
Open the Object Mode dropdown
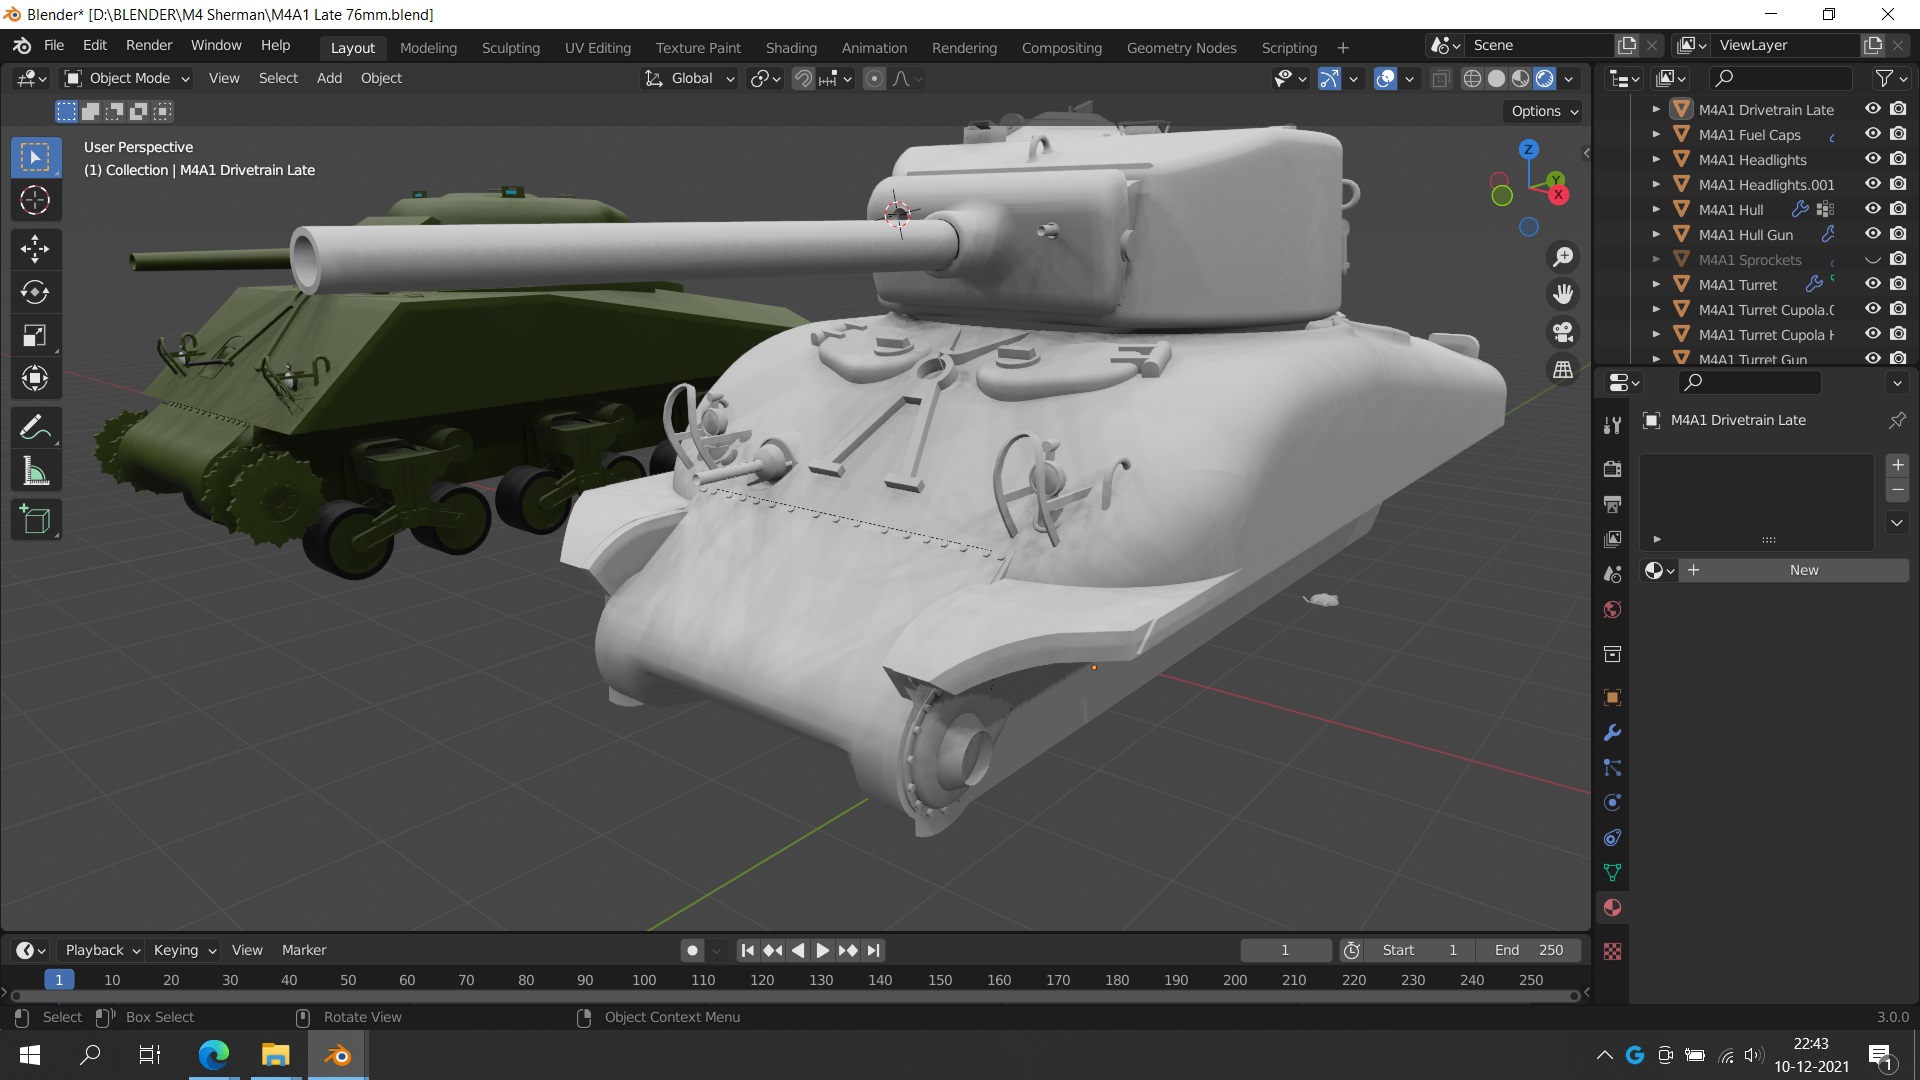pos(126,78)
